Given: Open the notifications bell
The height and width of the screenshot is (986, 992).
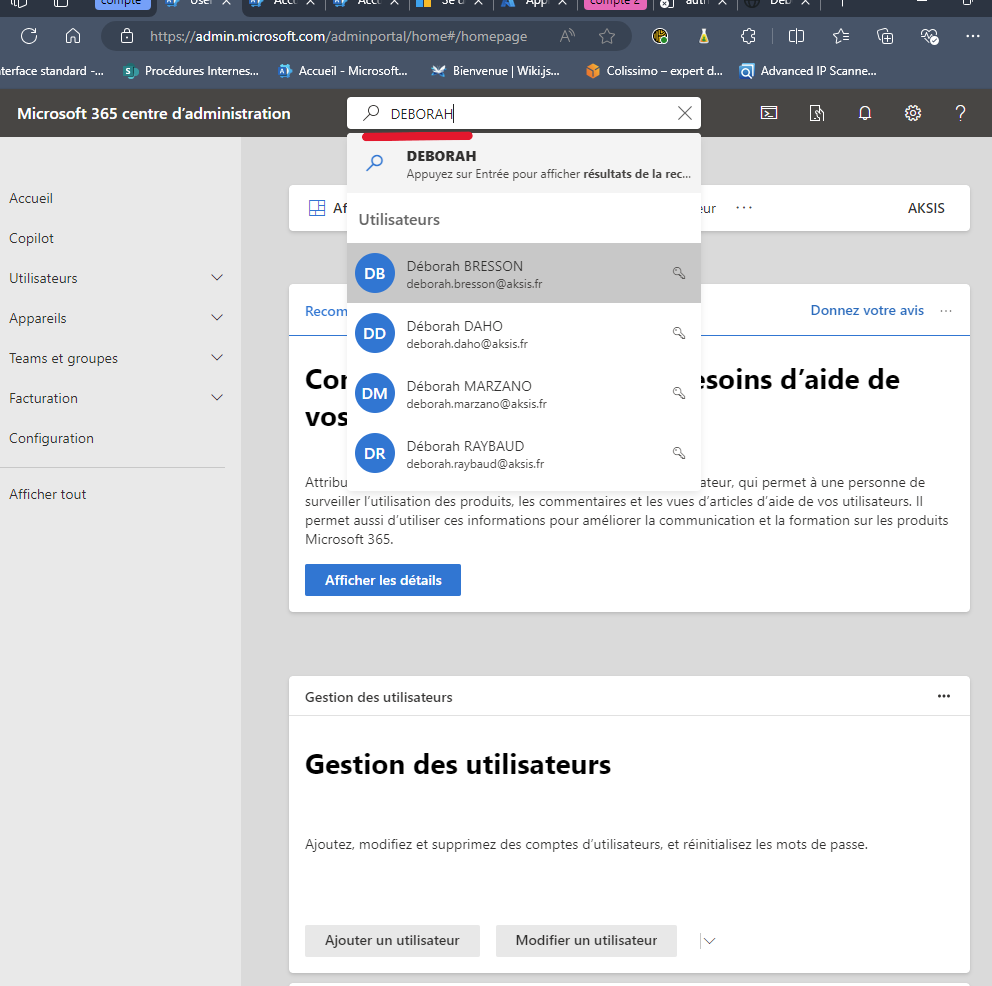Looking at the screenshot, I should 865,113.
